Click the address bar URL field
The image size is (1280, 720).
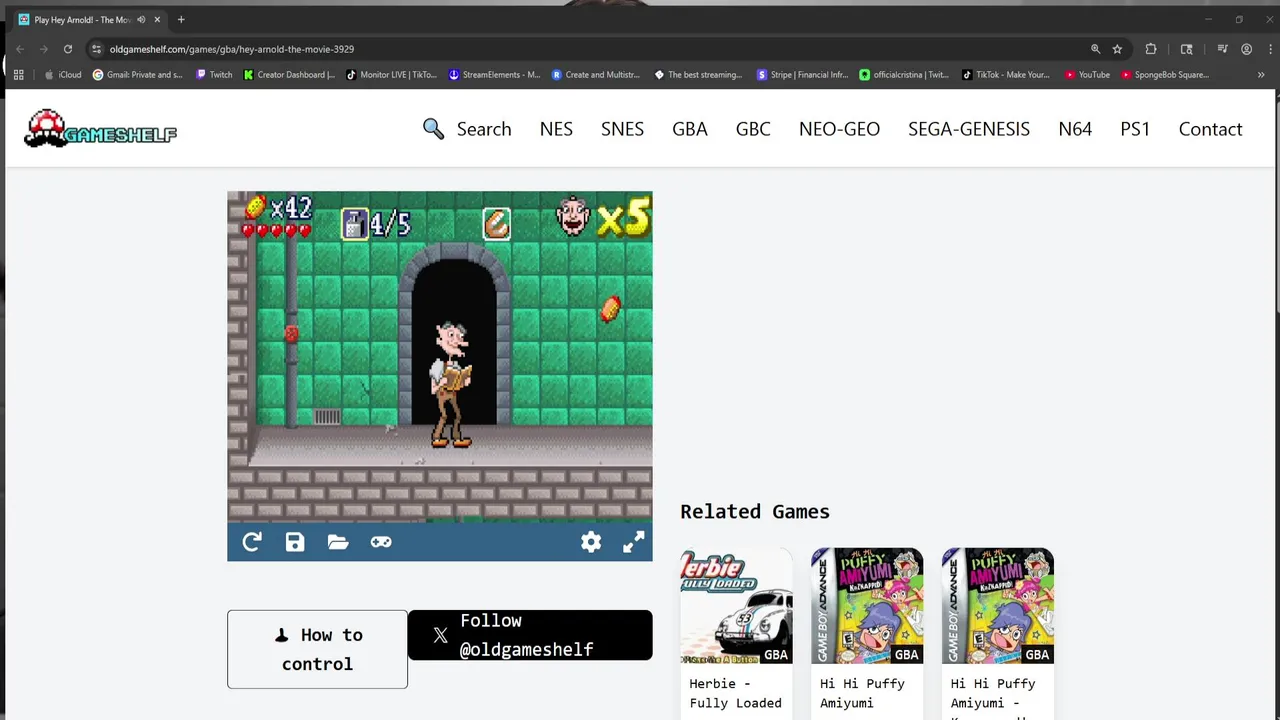(x=590, y=49)
